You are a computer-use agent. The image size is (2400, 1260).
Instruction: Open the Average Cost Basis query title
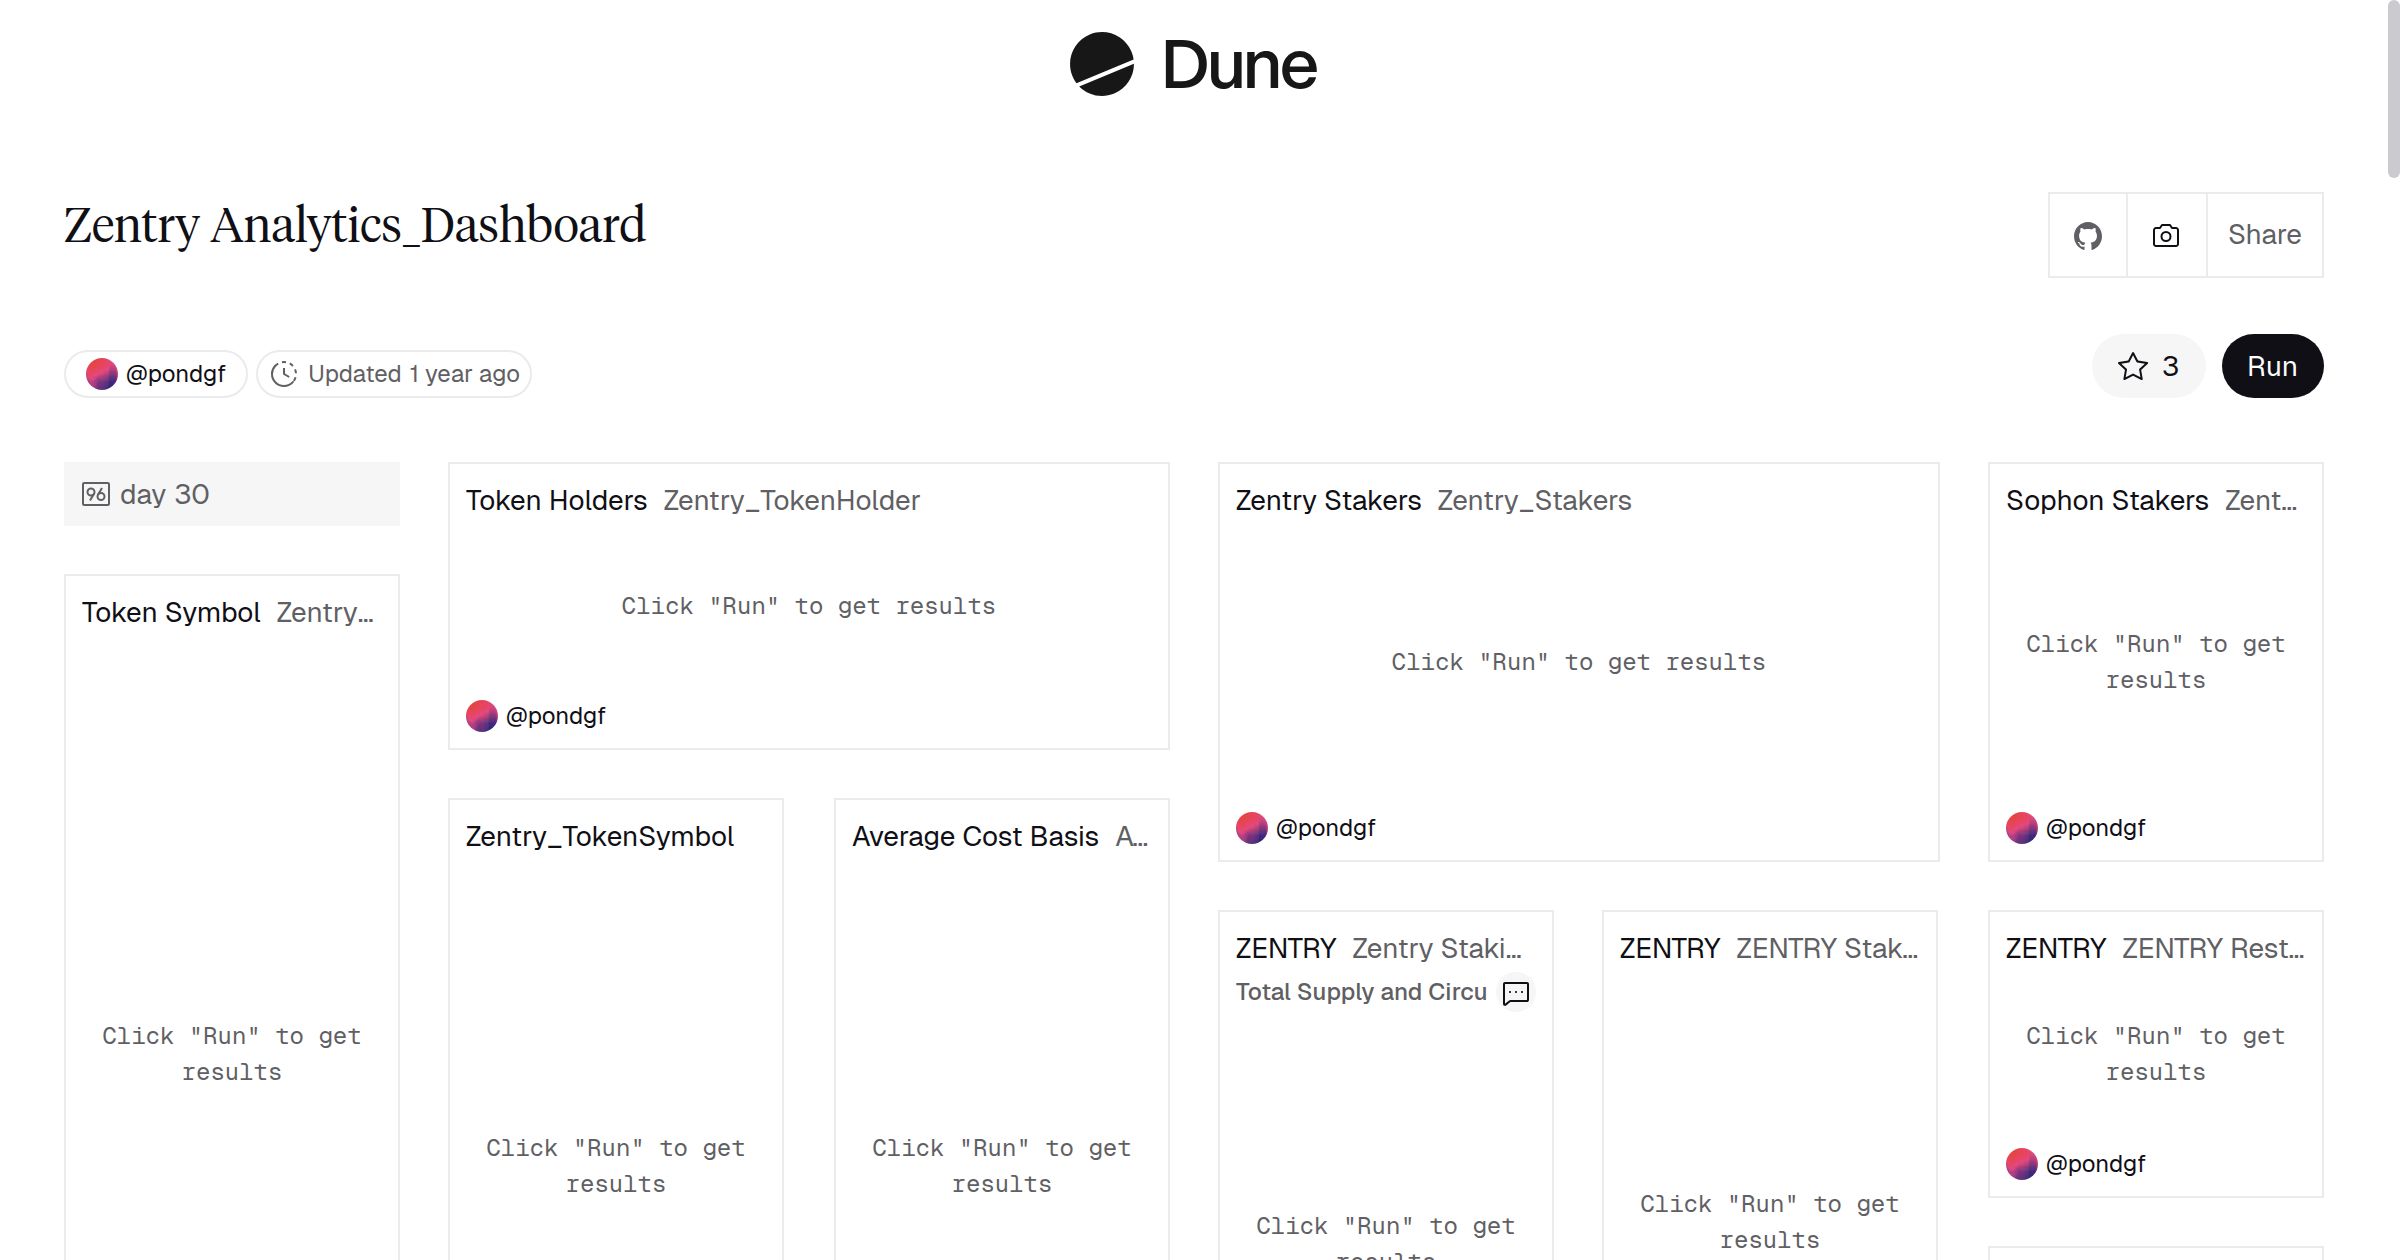coord(975,837)
